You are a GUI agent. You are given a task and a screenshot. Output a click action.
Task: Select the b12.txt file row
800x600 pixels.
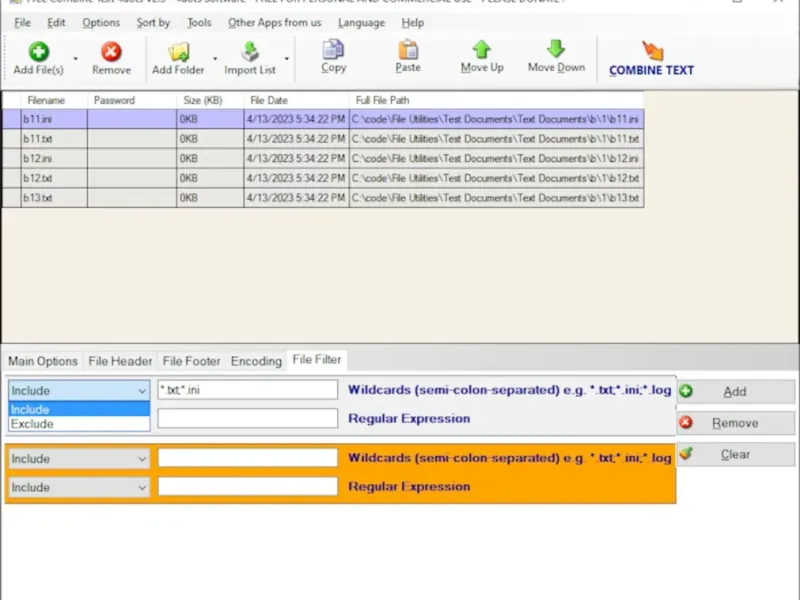[x=323, y=178]
